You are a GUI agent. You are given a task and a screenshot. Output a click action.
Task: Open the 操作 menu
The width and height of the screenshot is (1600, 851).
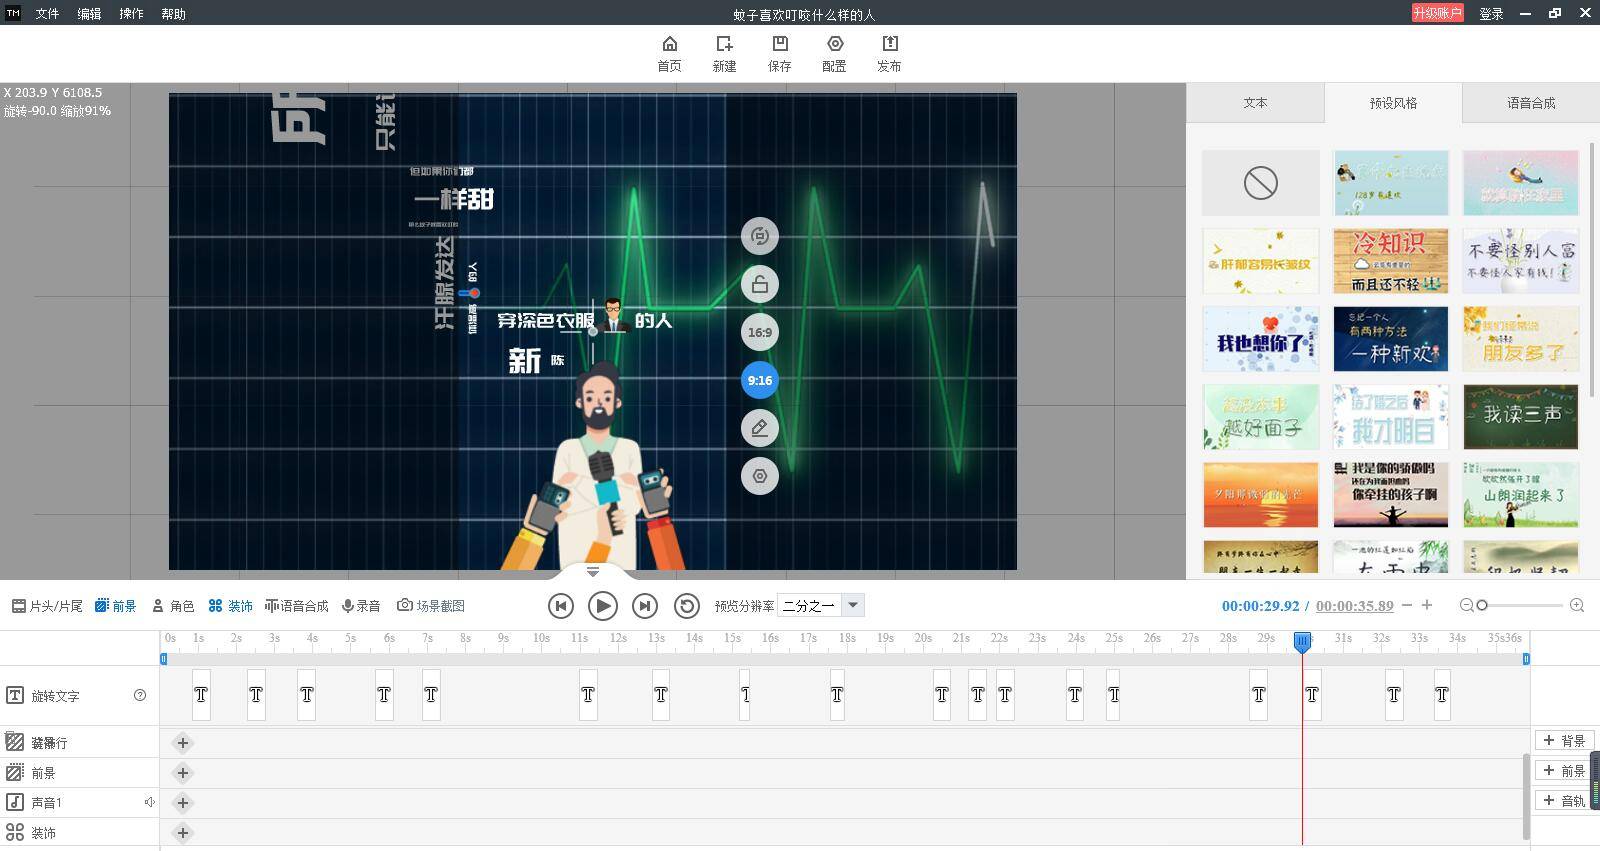[x=131, y=14]
